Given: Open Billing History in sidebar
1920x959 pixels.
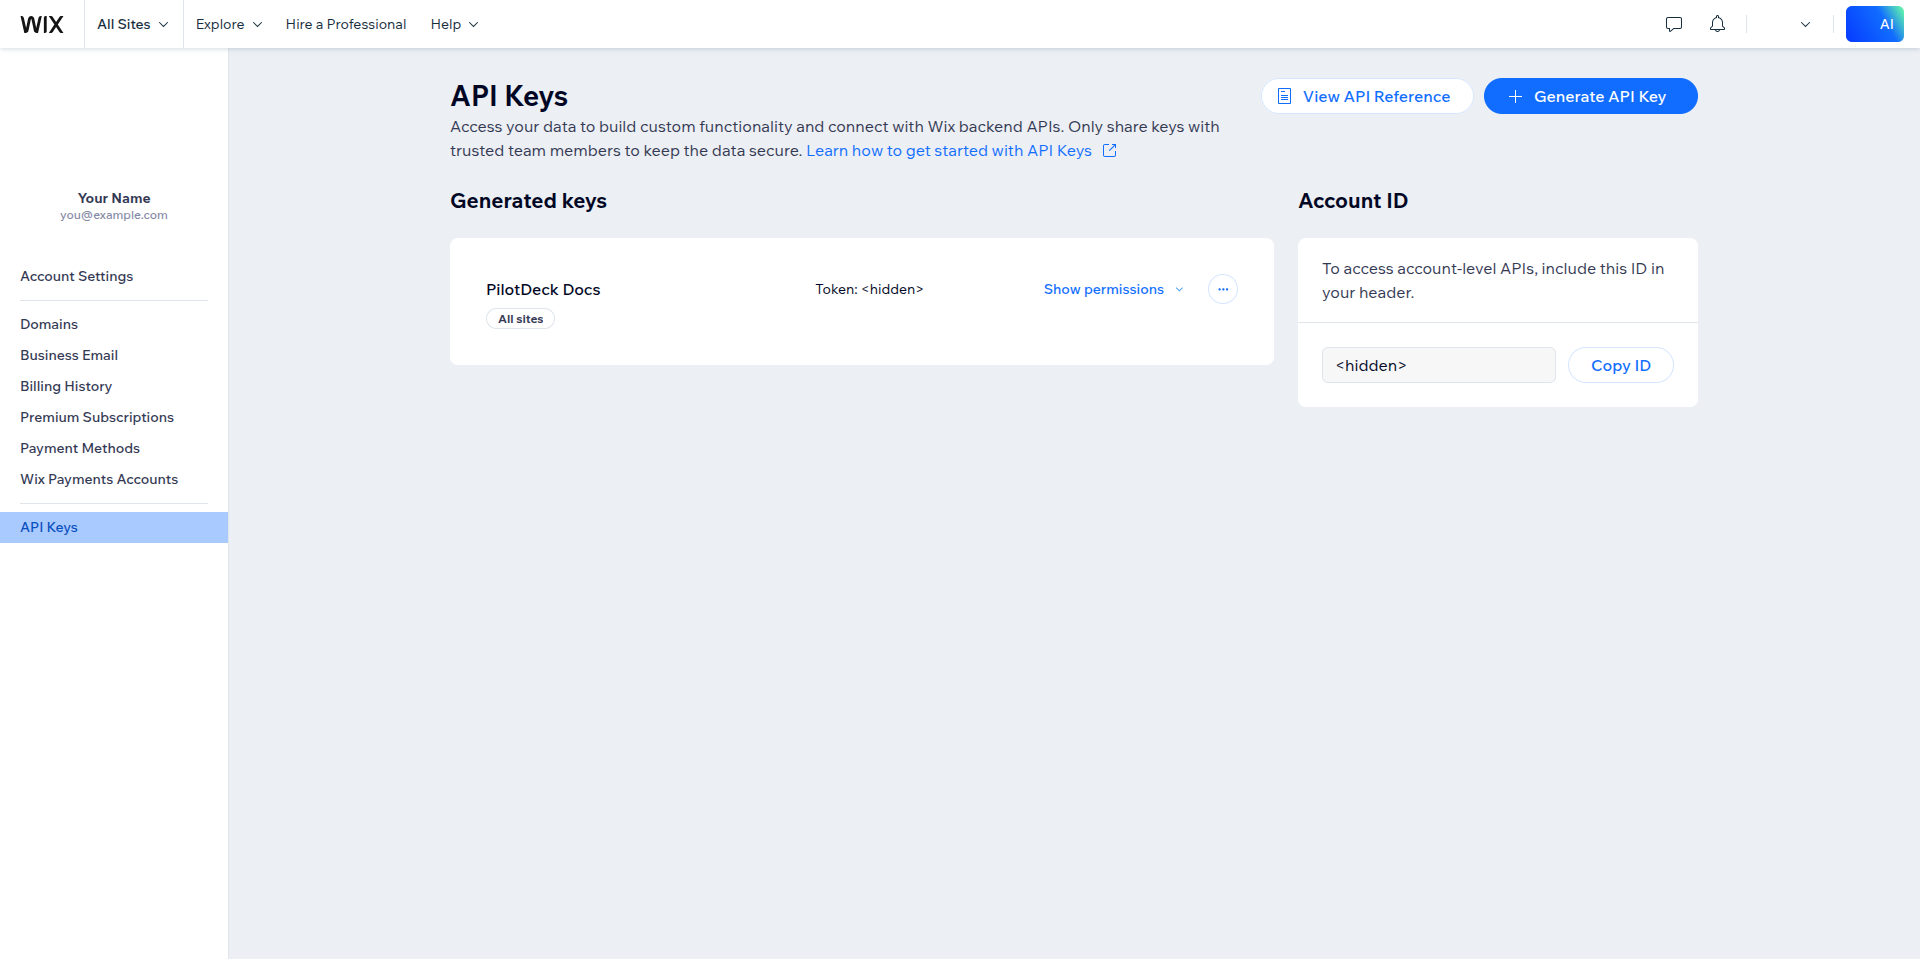Looking at the screenshot, I should point(66,386).
